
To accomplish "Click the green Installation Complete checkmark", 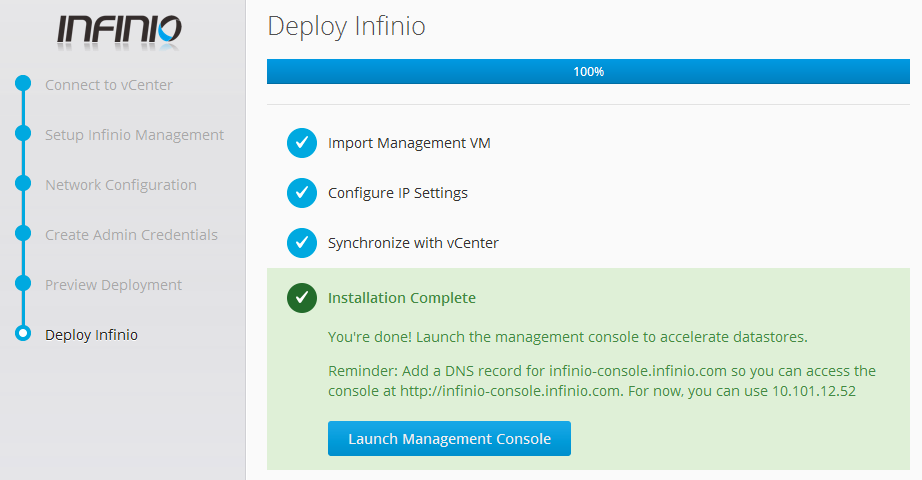I will (302, 298).
